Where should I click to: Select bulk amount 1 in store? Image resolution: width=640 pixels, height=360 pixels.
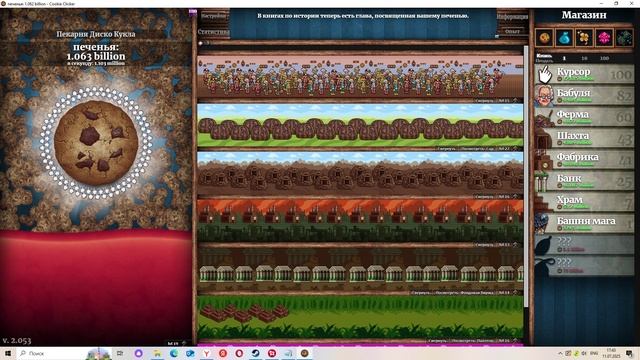564,58
